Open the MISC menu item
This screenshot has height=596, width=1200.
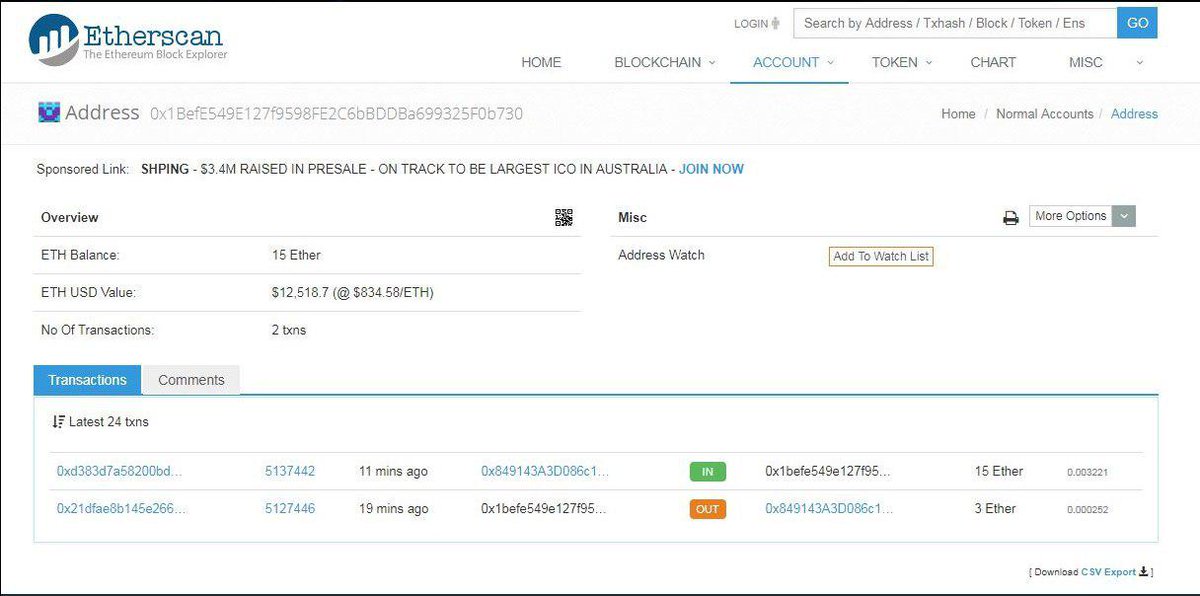coord(1086,62)
